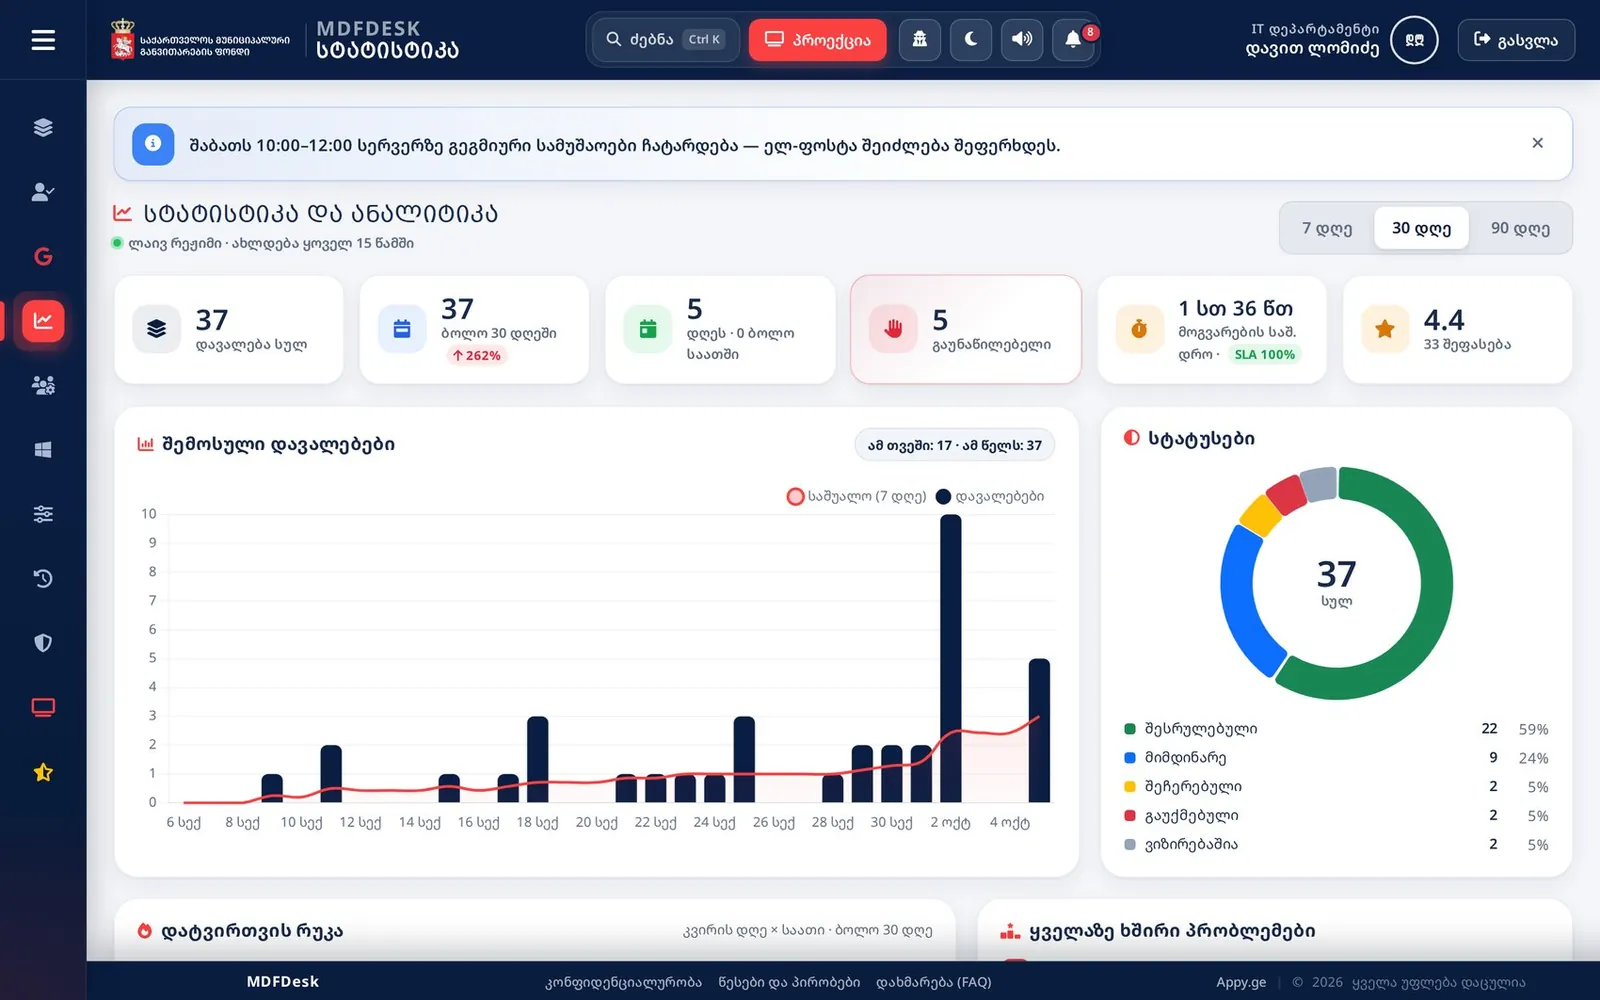Select the 90 დღე period tab
The width and height of the screenshot is (1600, 1000).
coord(1520,228)
